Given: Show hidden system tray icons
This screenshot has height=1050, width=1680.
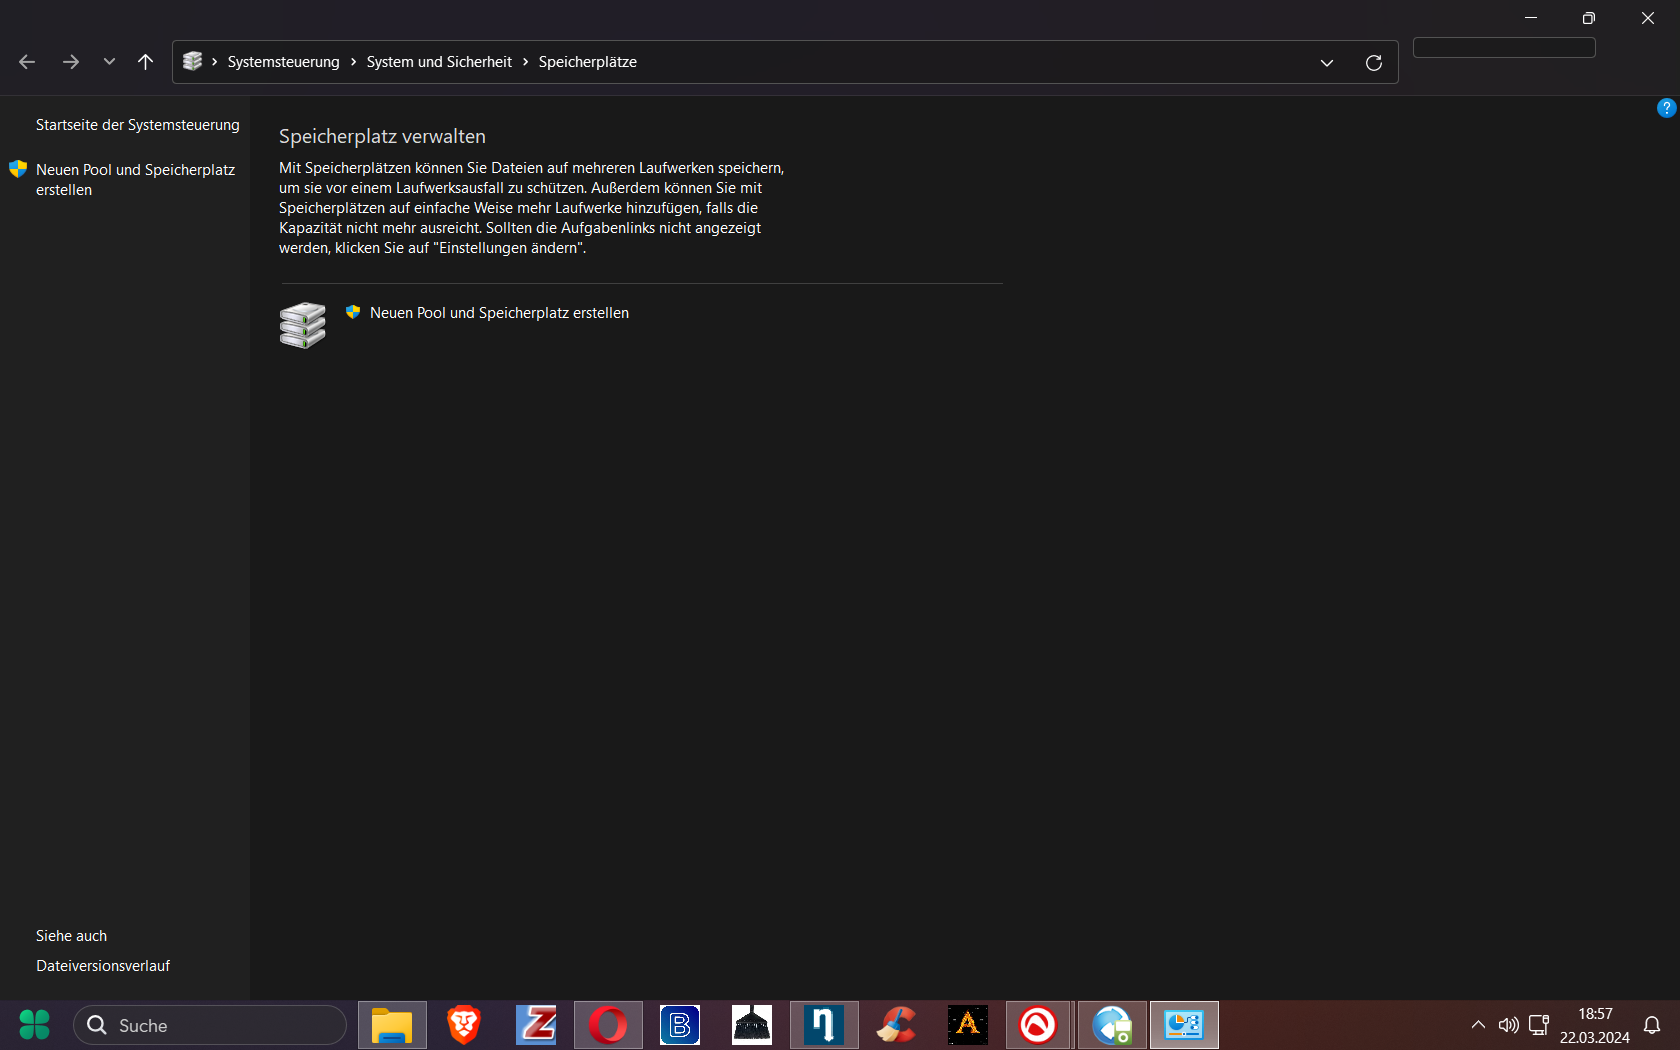Looking at the screenshot, I should click(x=1477, y=1025).
